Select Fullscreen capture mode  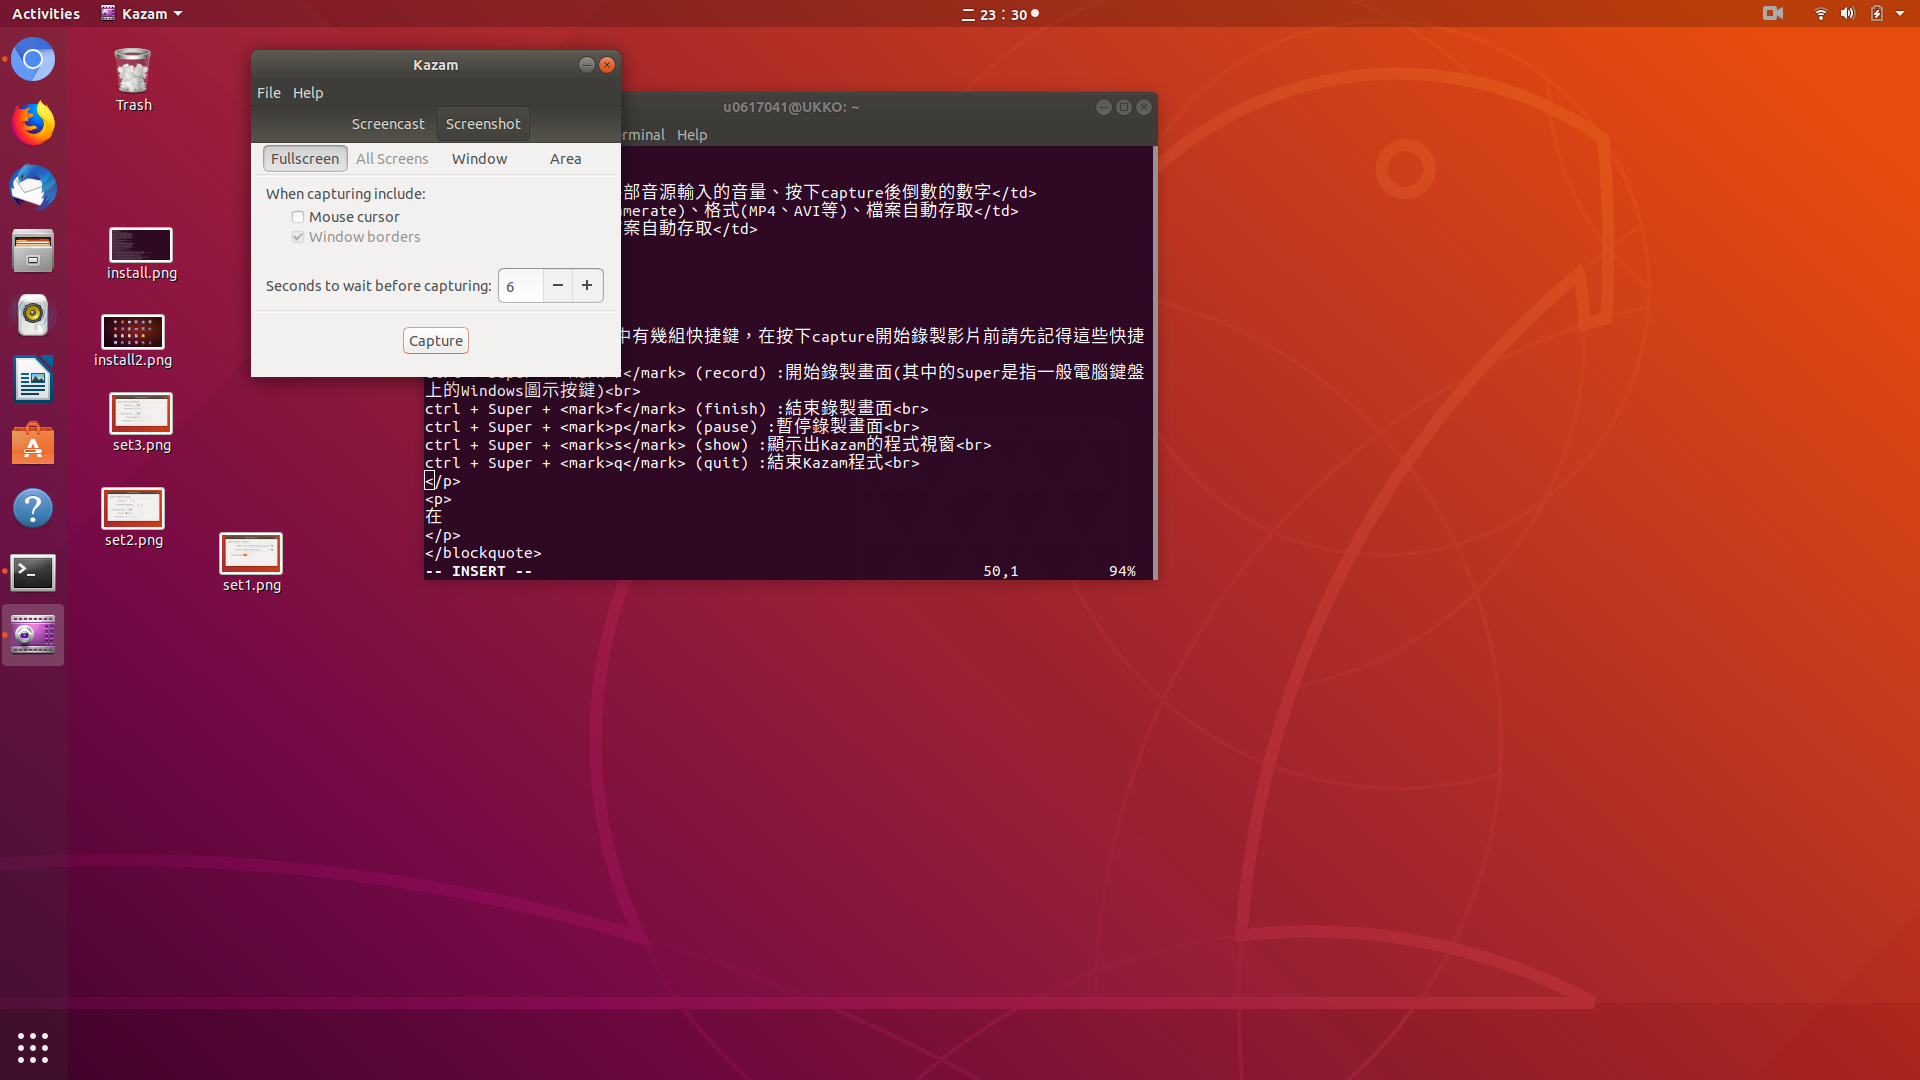pyautogui.click(x=305, y=158)
